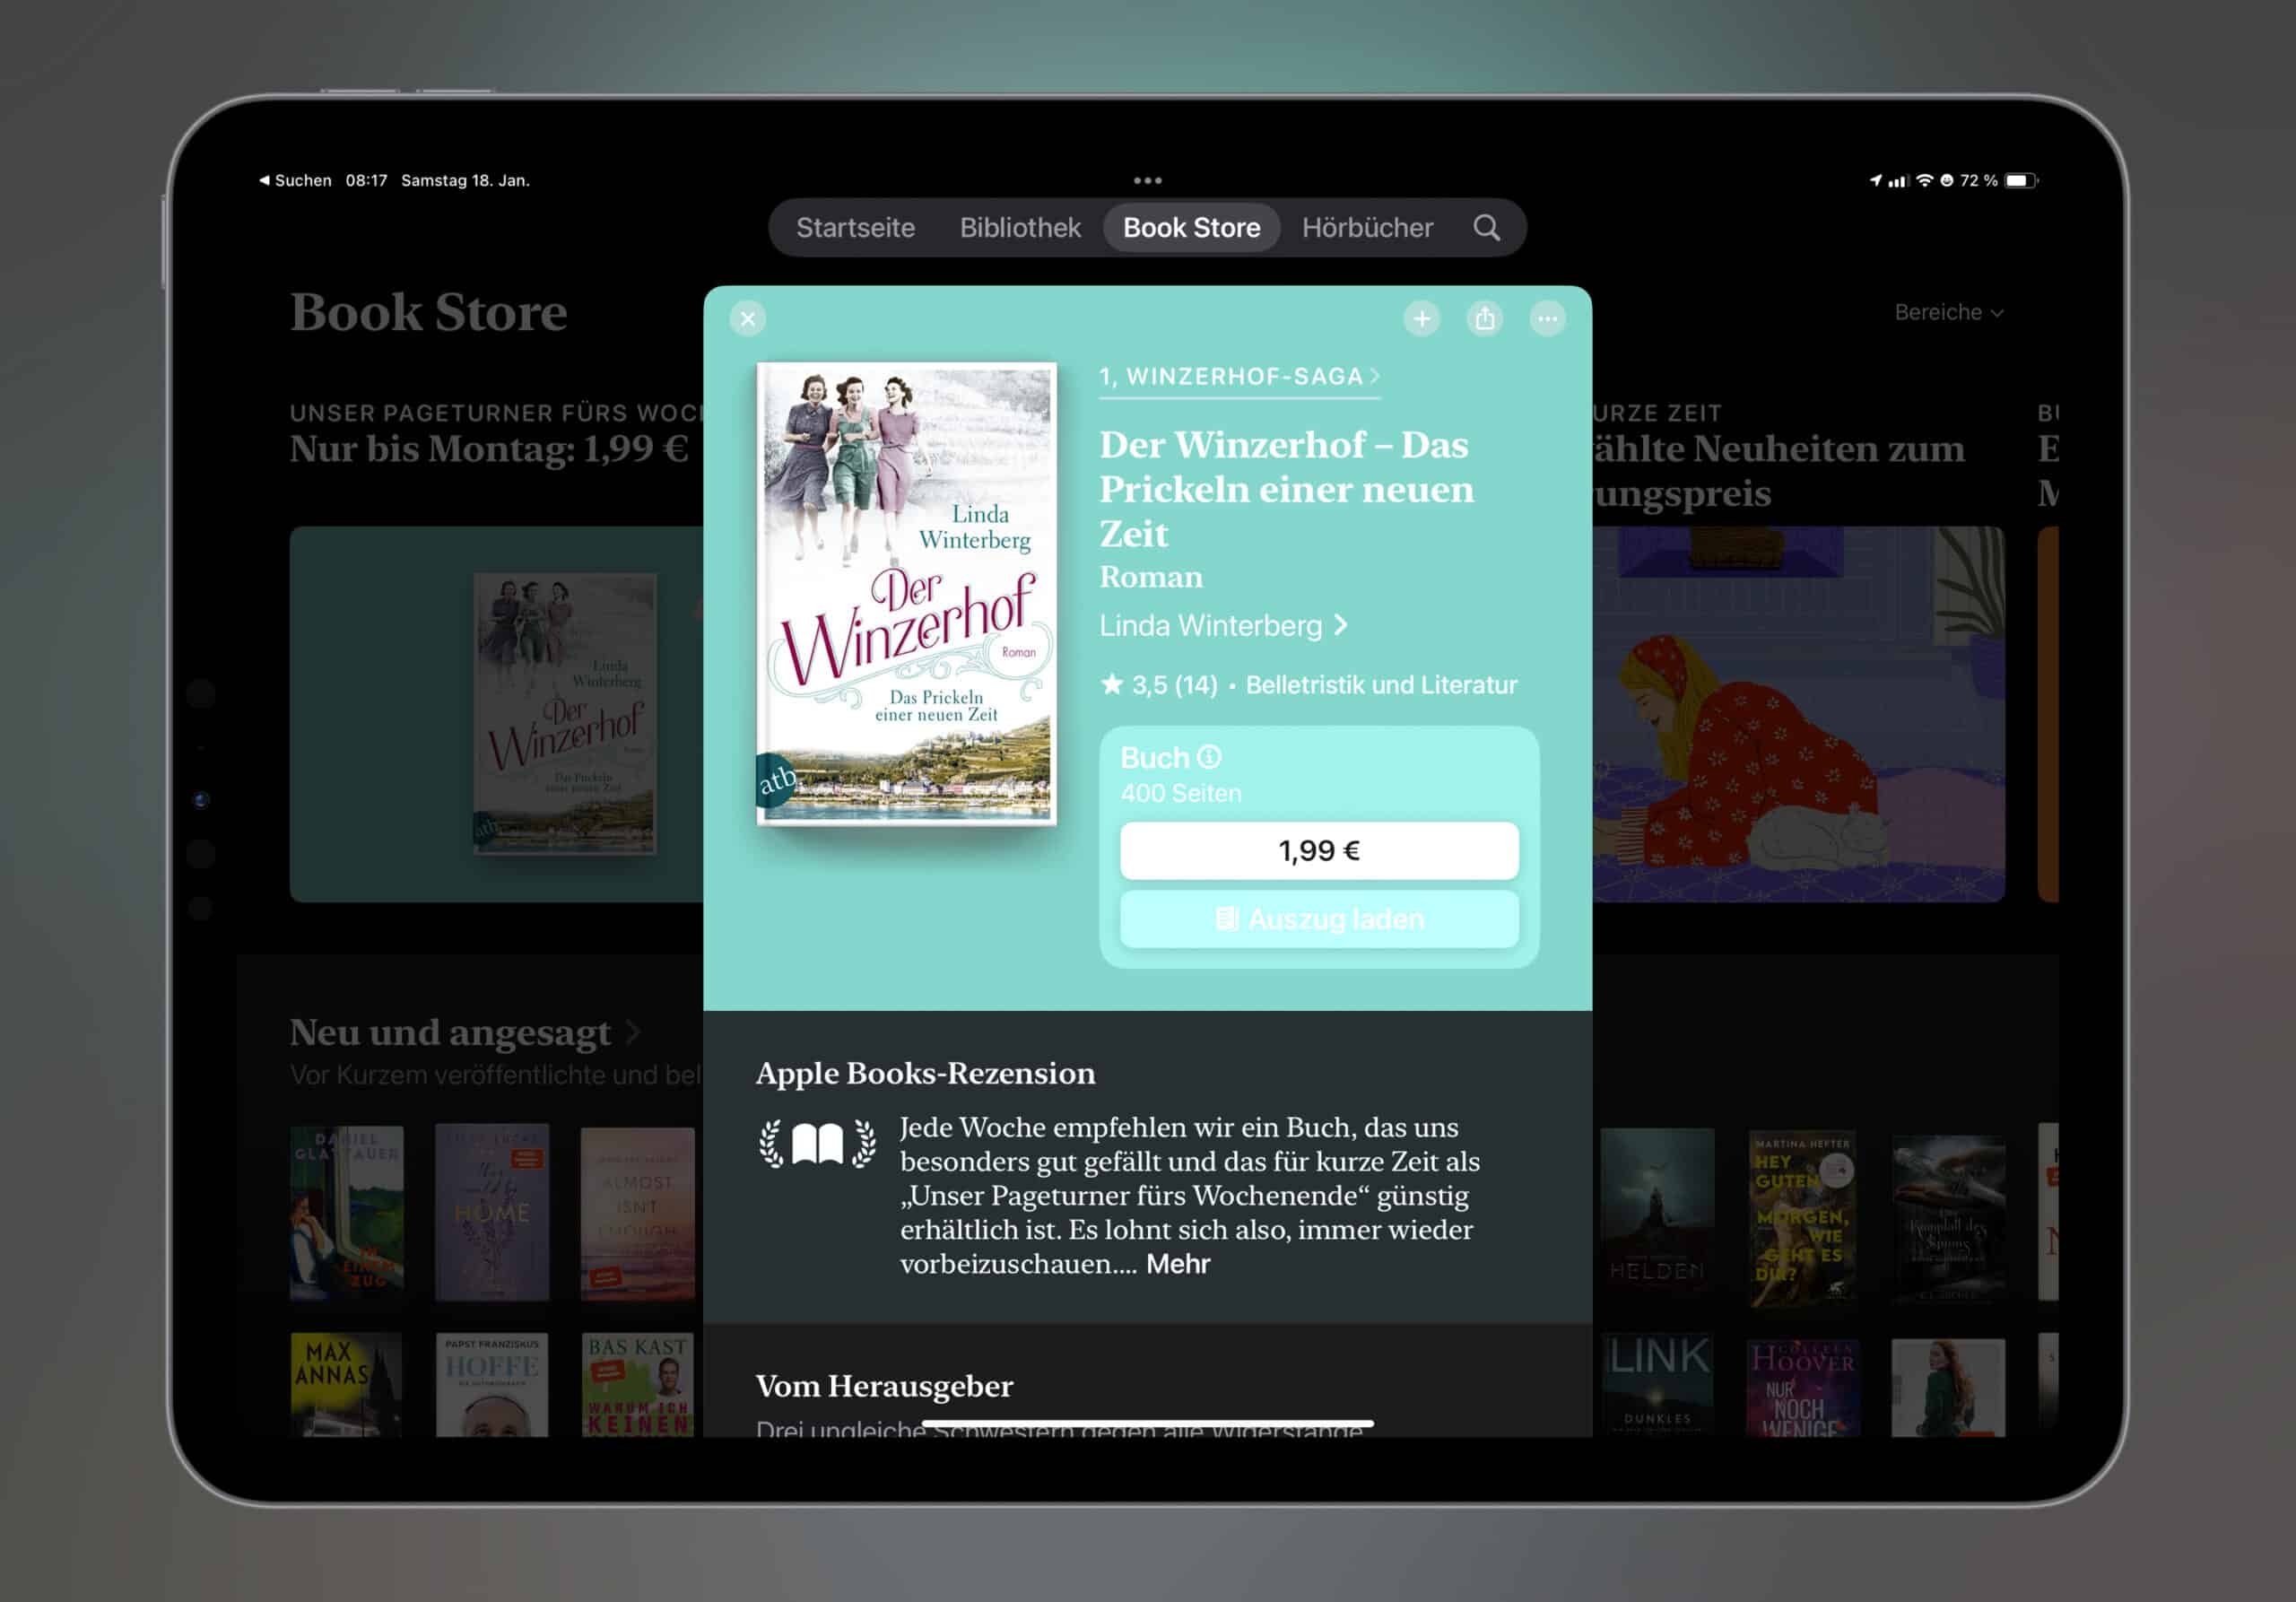Tap the Vom Herausgeber heading
2296x1602 pixels.
click(x=884, y=1385)
